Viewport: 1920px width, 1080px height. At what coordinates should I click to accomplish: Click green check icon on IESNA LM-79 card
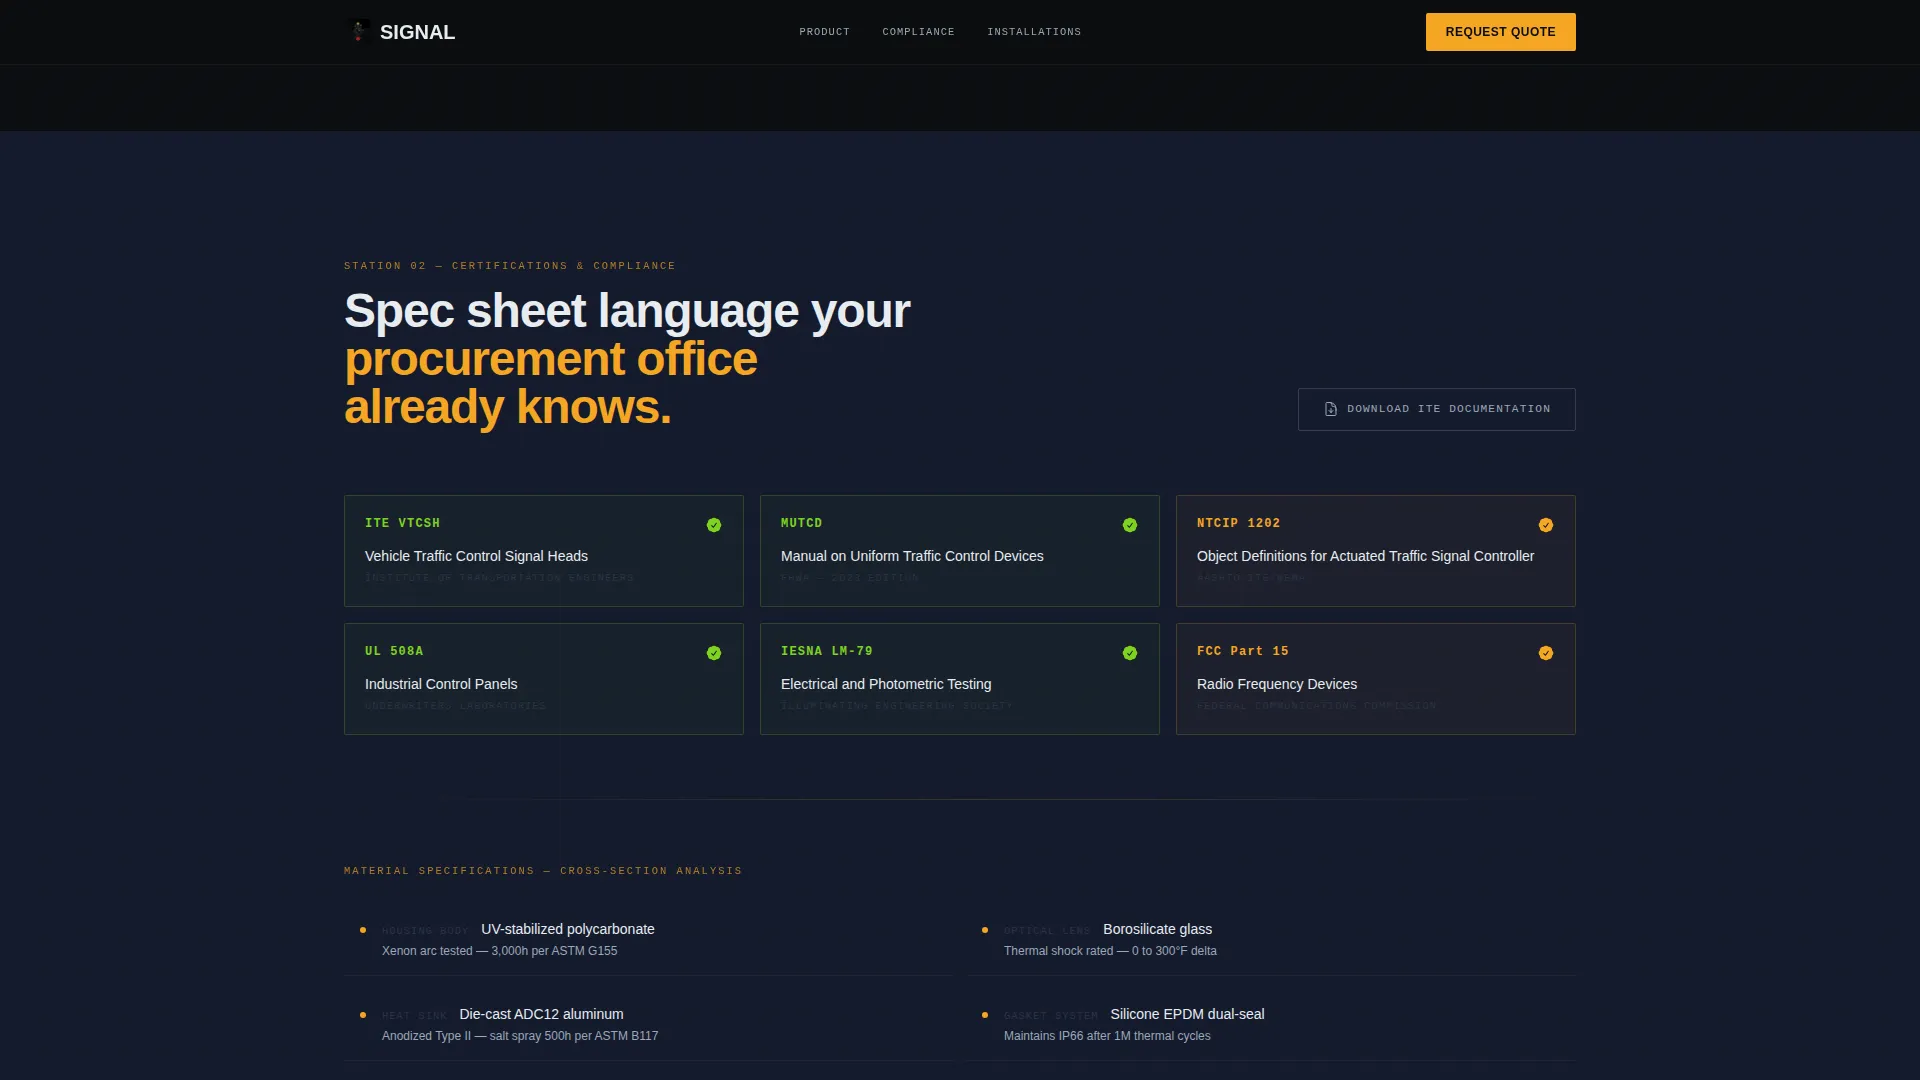coord(1130,653)
